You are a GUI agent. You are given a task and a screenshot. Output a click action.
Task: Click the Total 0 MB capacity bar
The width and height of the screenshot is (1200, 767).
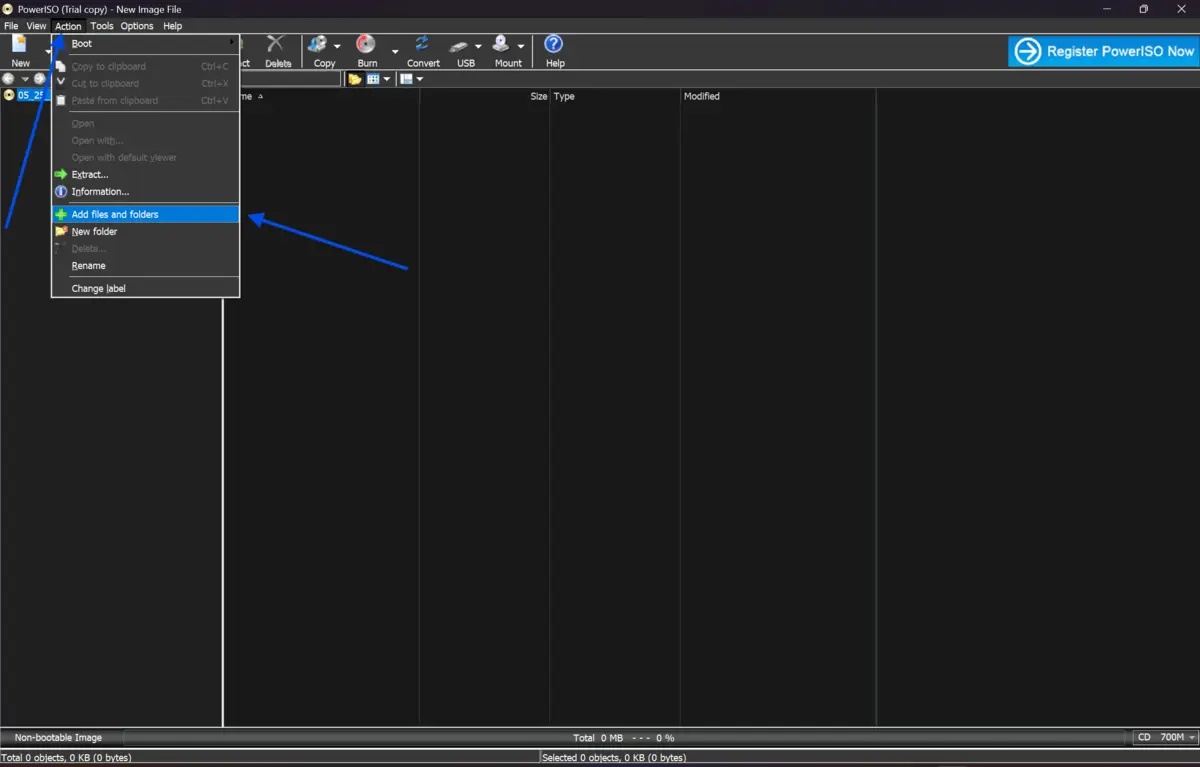pos(624,737)
